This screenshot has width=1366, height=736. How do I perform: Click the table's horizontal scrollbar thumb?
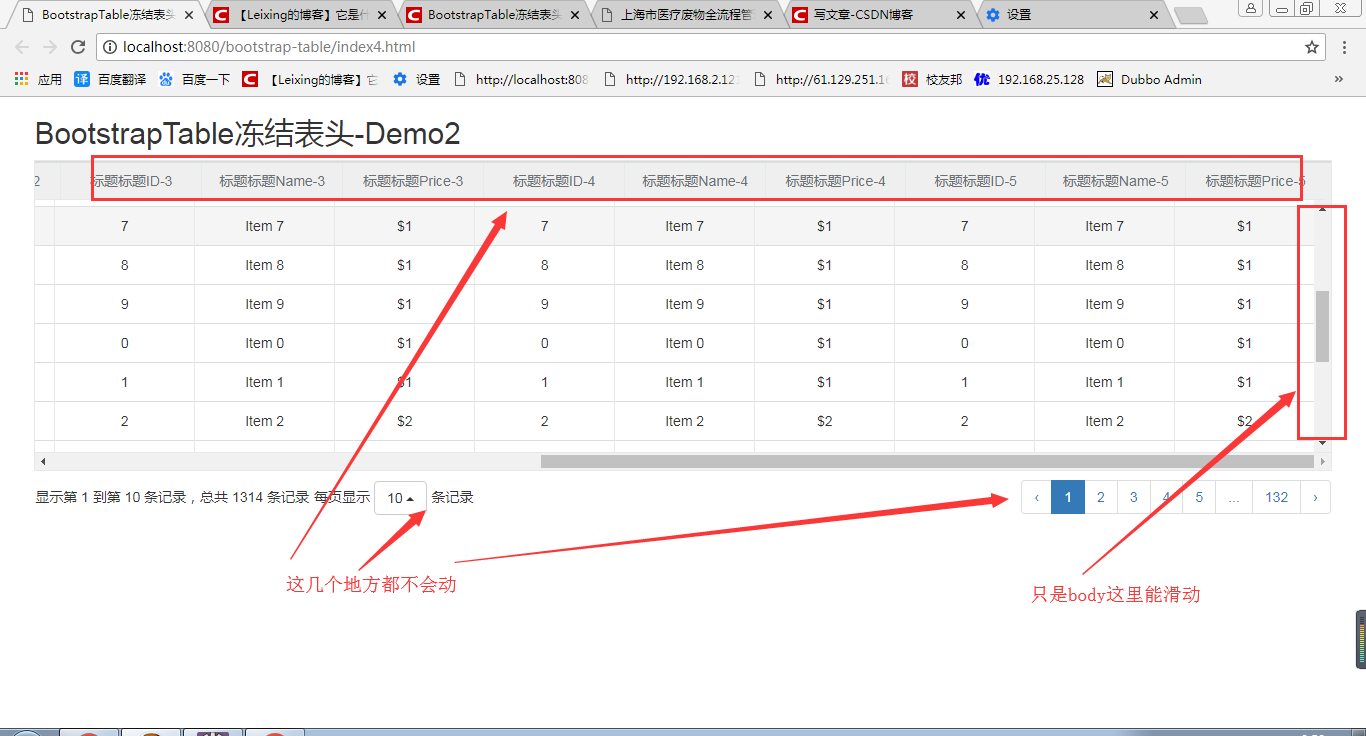pos(927,461)
